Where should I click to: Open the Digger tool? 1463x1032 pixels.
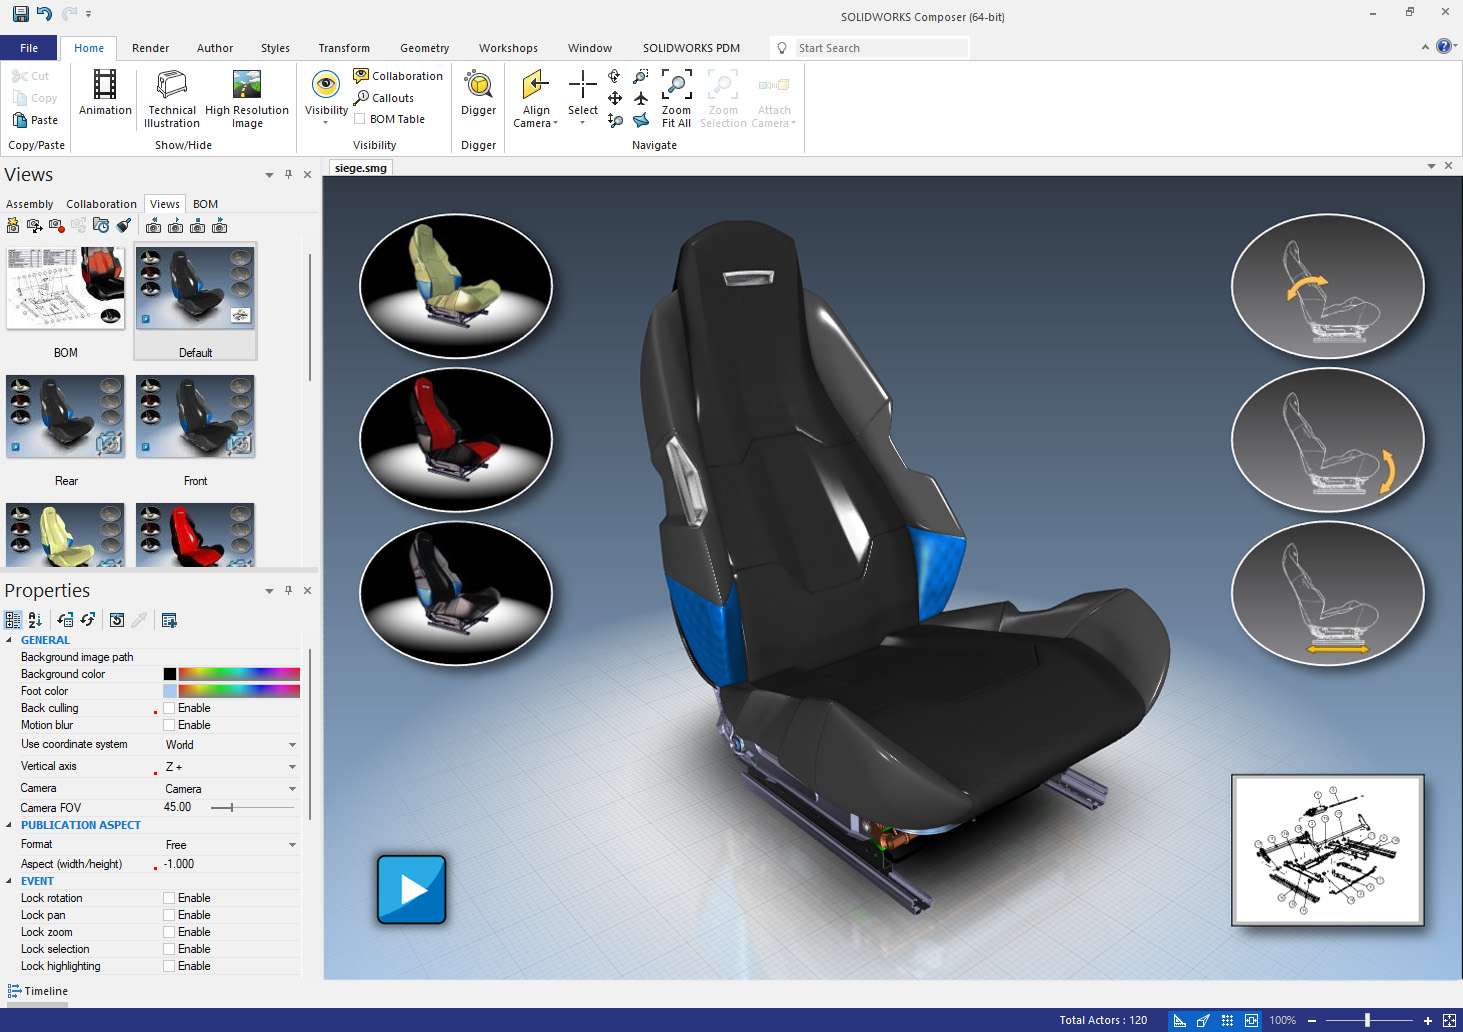pyautogui.click(x=478, y=93)
